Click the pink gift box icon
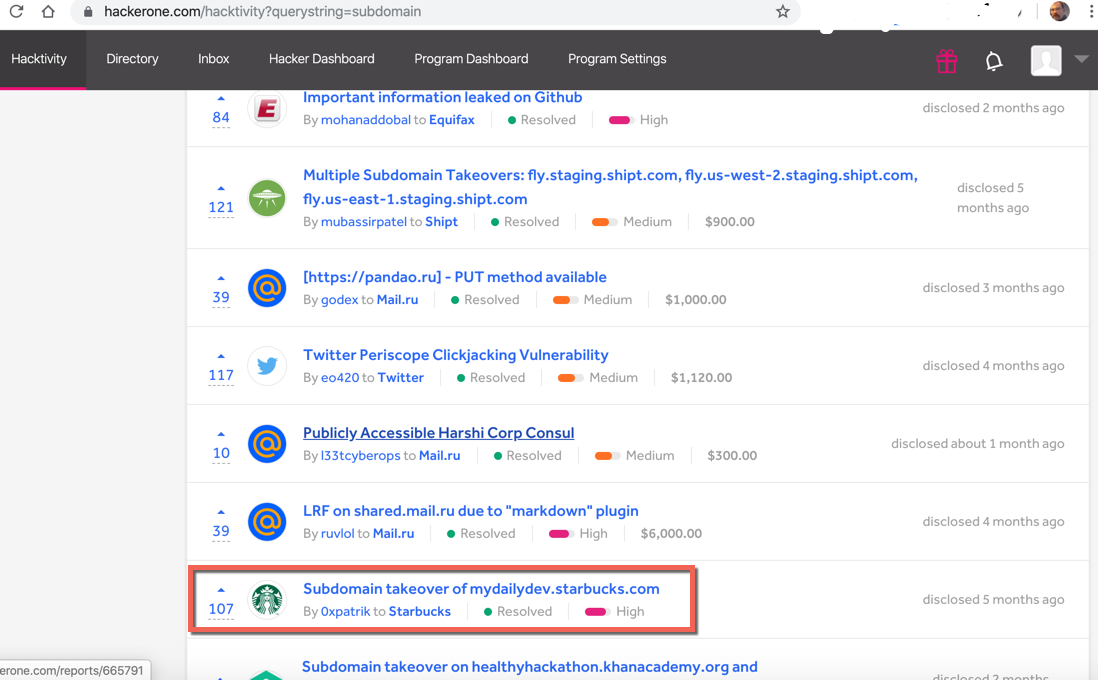Viewport: 1098px width, 680px height. pyautogui.click(x=946, y=61)
